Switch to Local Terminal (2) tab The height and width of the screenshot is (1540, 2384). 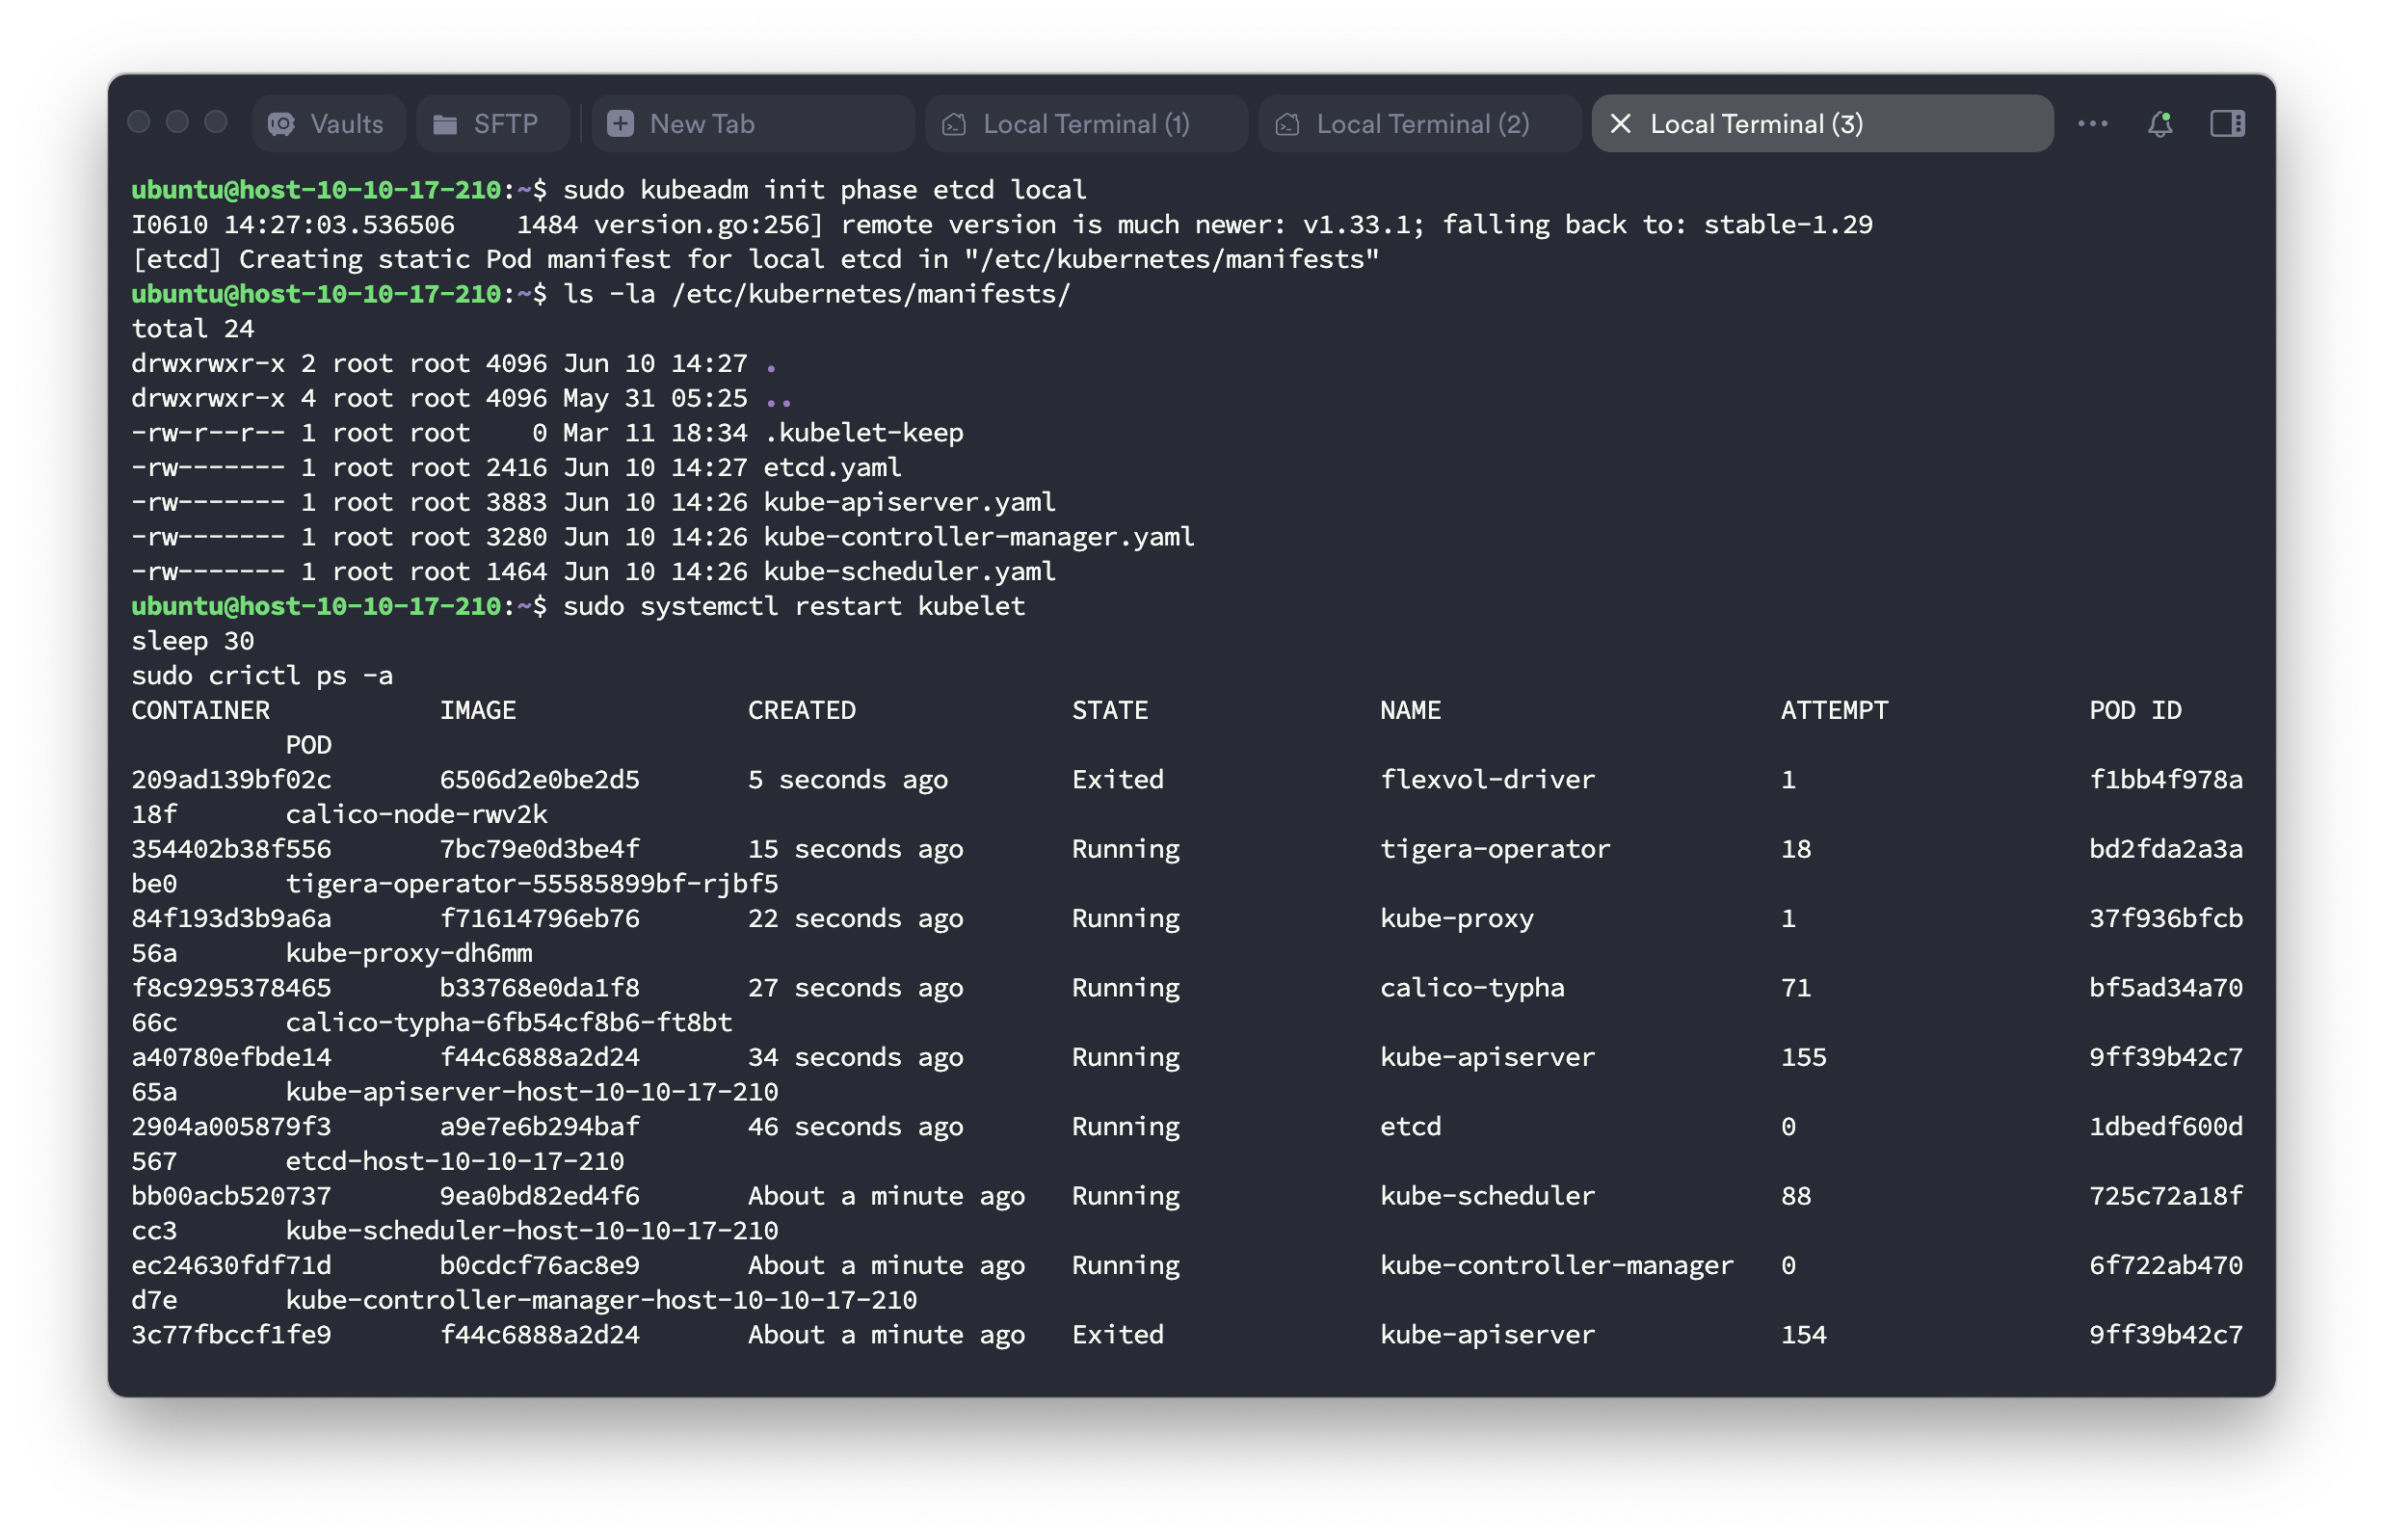(1420, 124)
